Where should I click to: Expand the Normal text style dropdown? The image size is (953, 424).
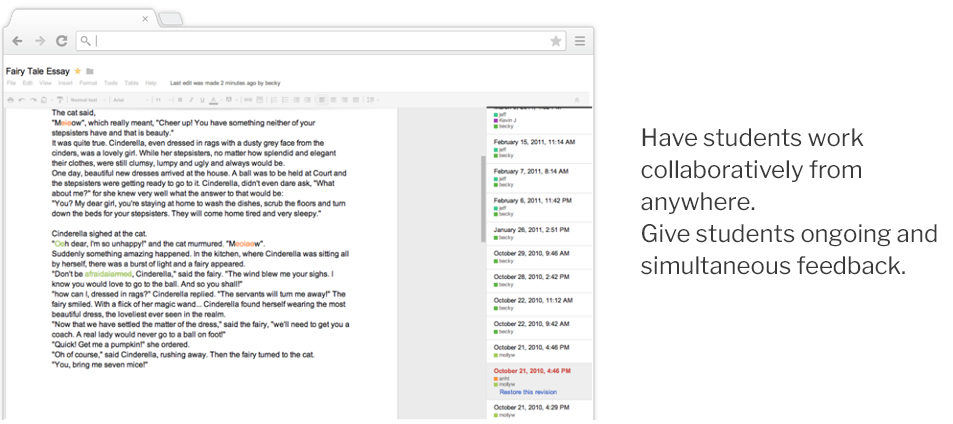(83, 100)
